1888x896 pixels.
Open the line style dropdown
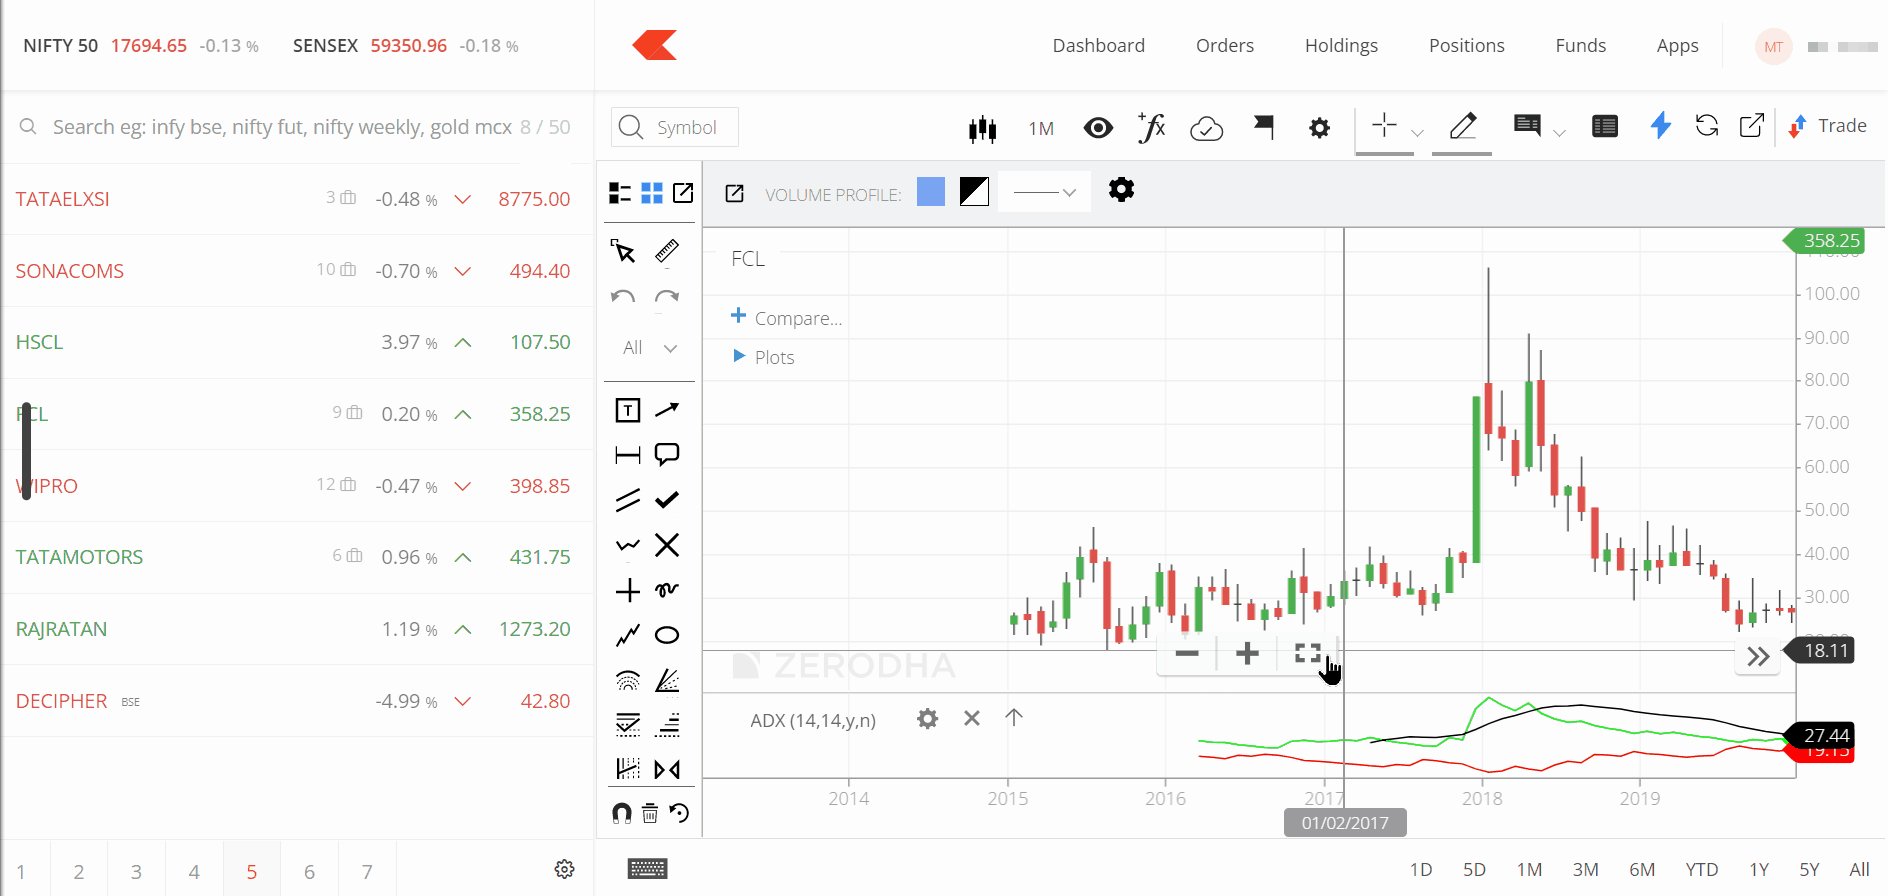click(1044, 192)
